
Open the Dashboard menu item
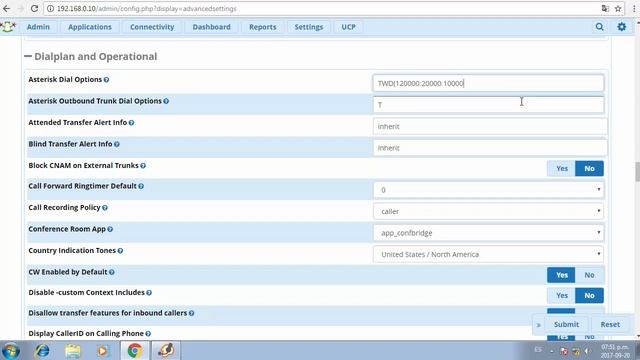[x=211, y=27]
